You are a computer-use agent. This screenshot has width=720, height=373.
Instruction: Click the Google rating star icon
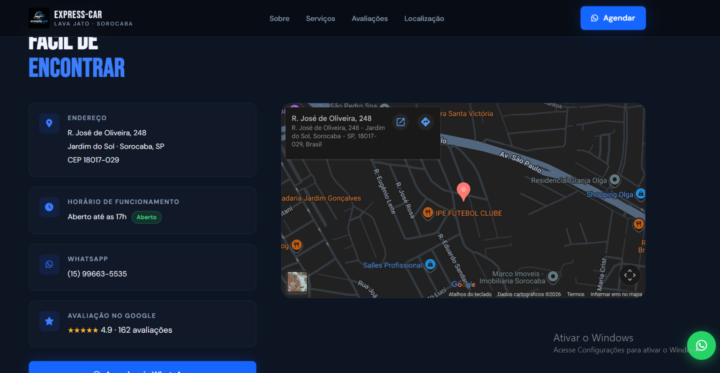pyautogui.click(x=49, y=321)
